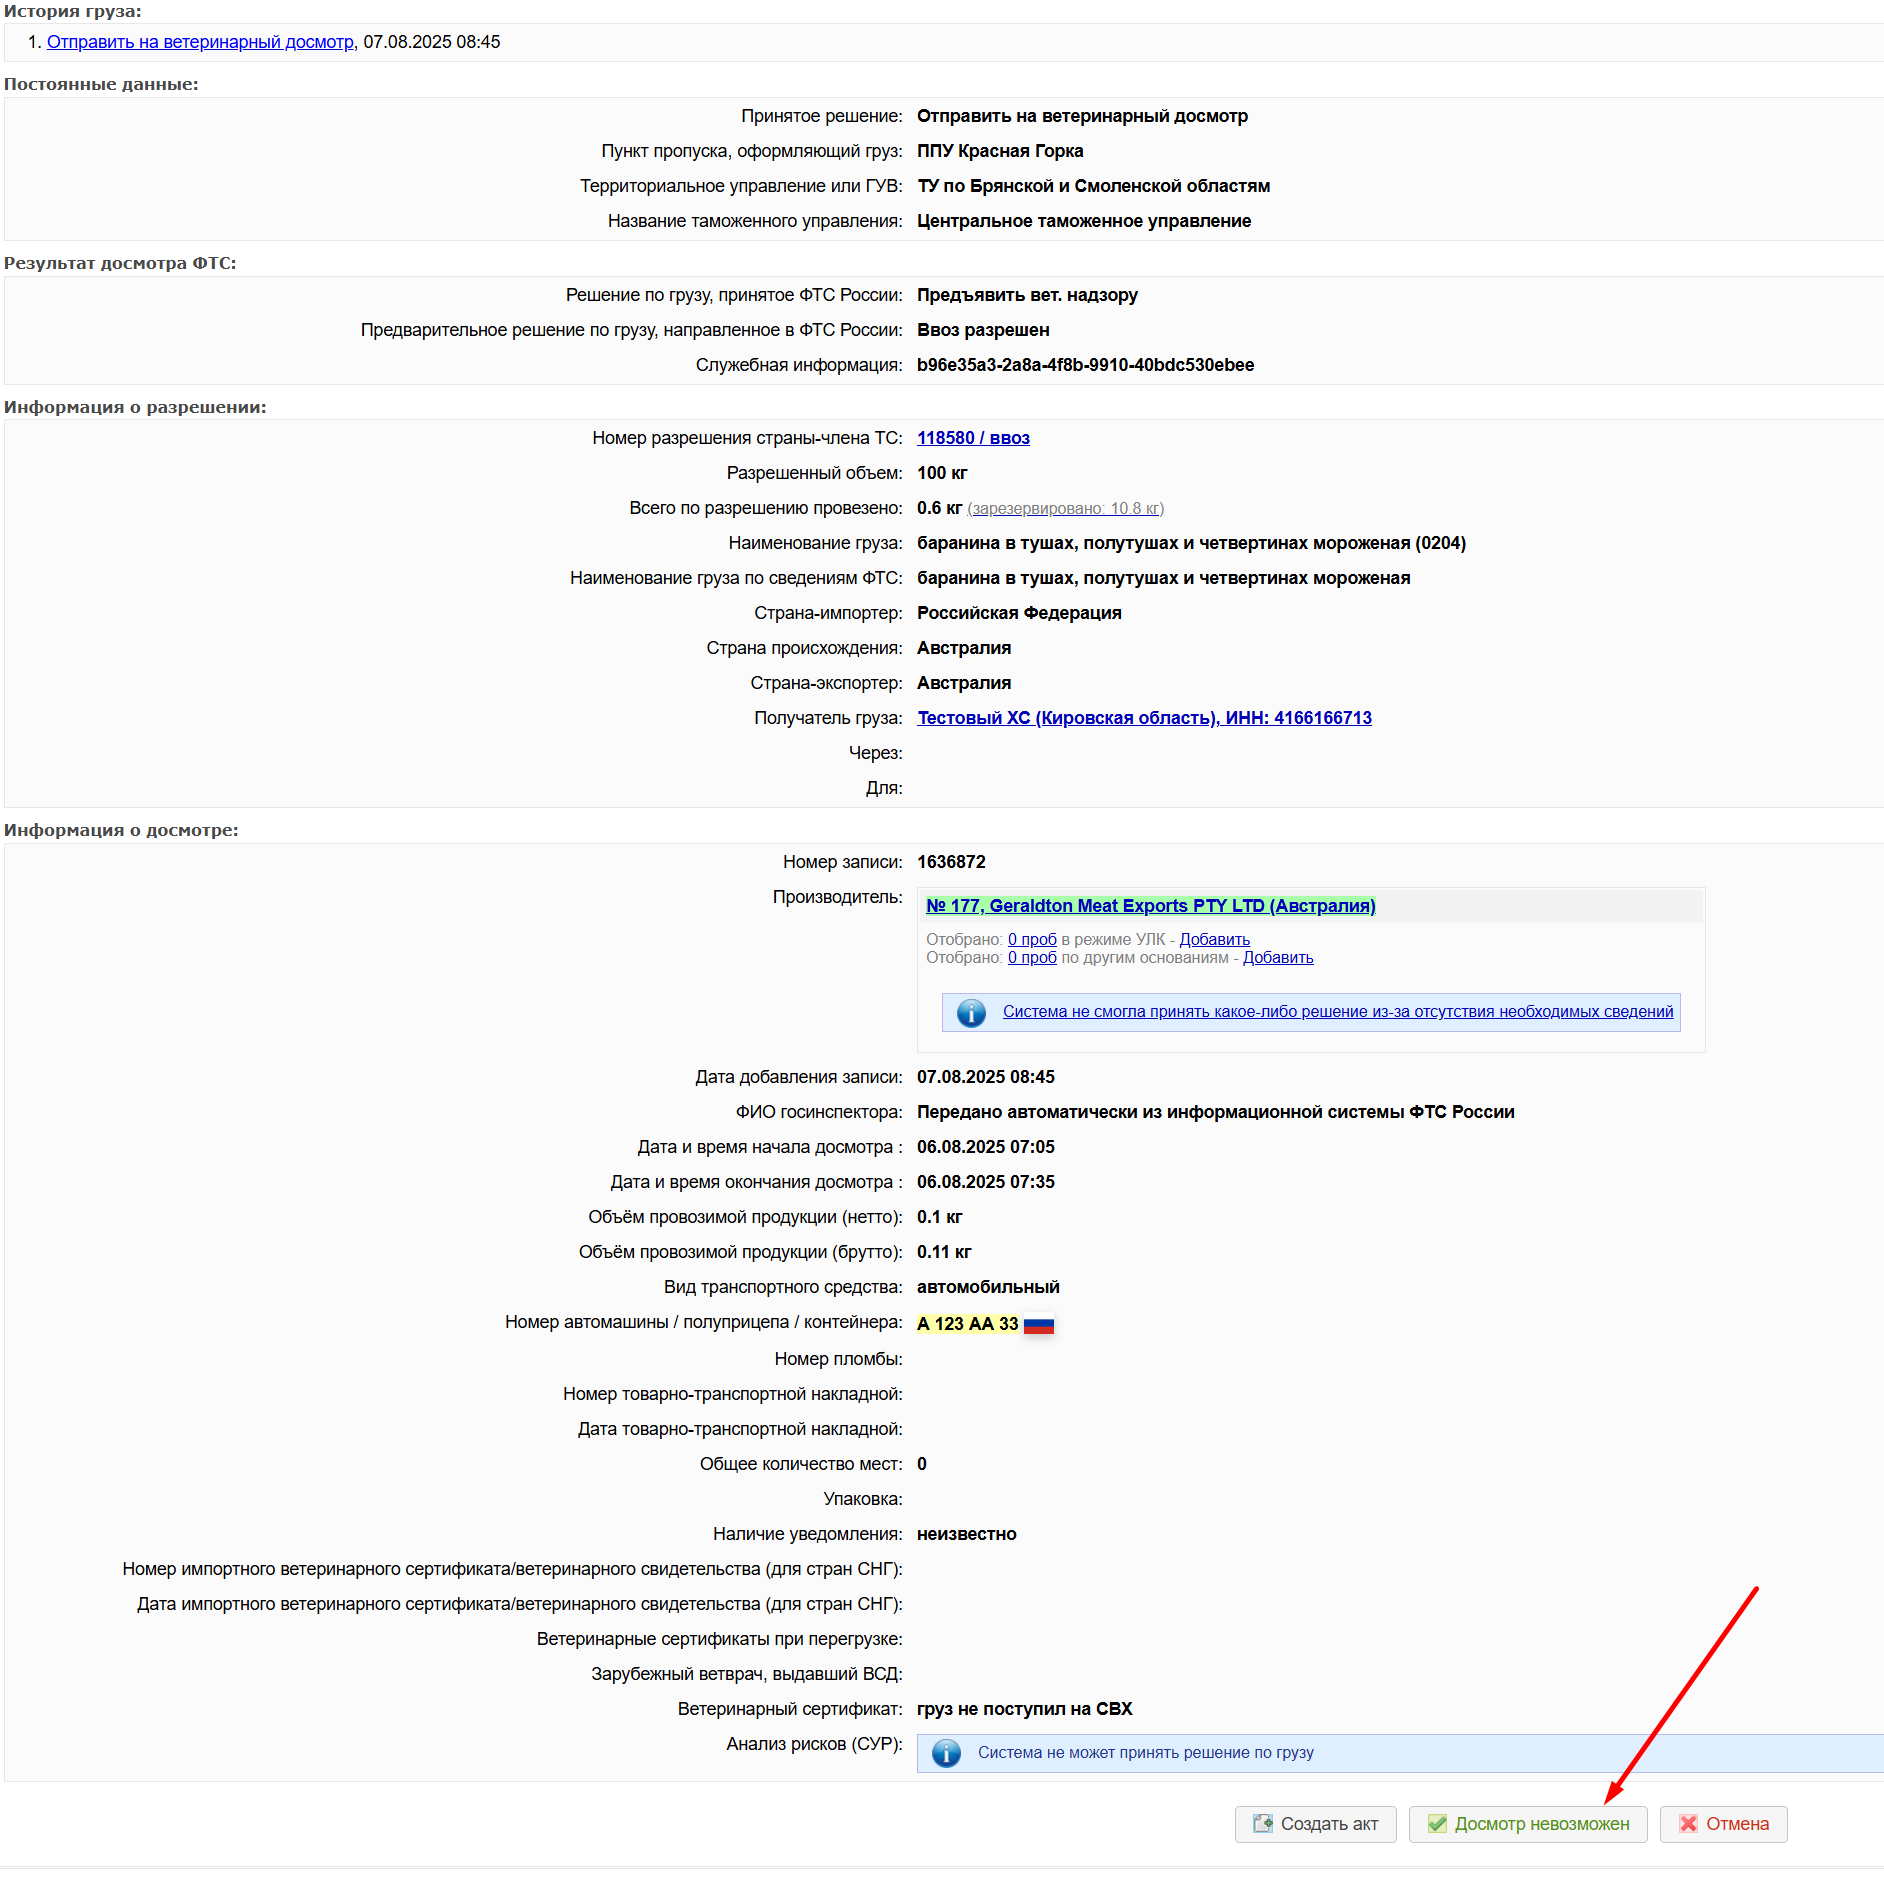Screen dimensions: 1884x1882
Task: Open permit number 118580 / ввоз
Action: point(973,438)
